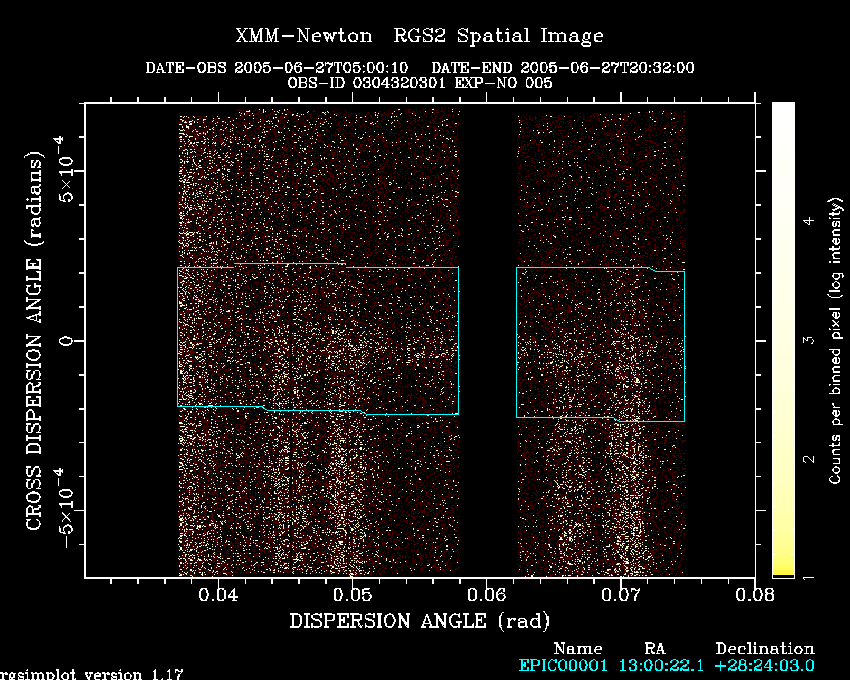
Task: Click the colorbar value 1
Action: pos(809,577)
